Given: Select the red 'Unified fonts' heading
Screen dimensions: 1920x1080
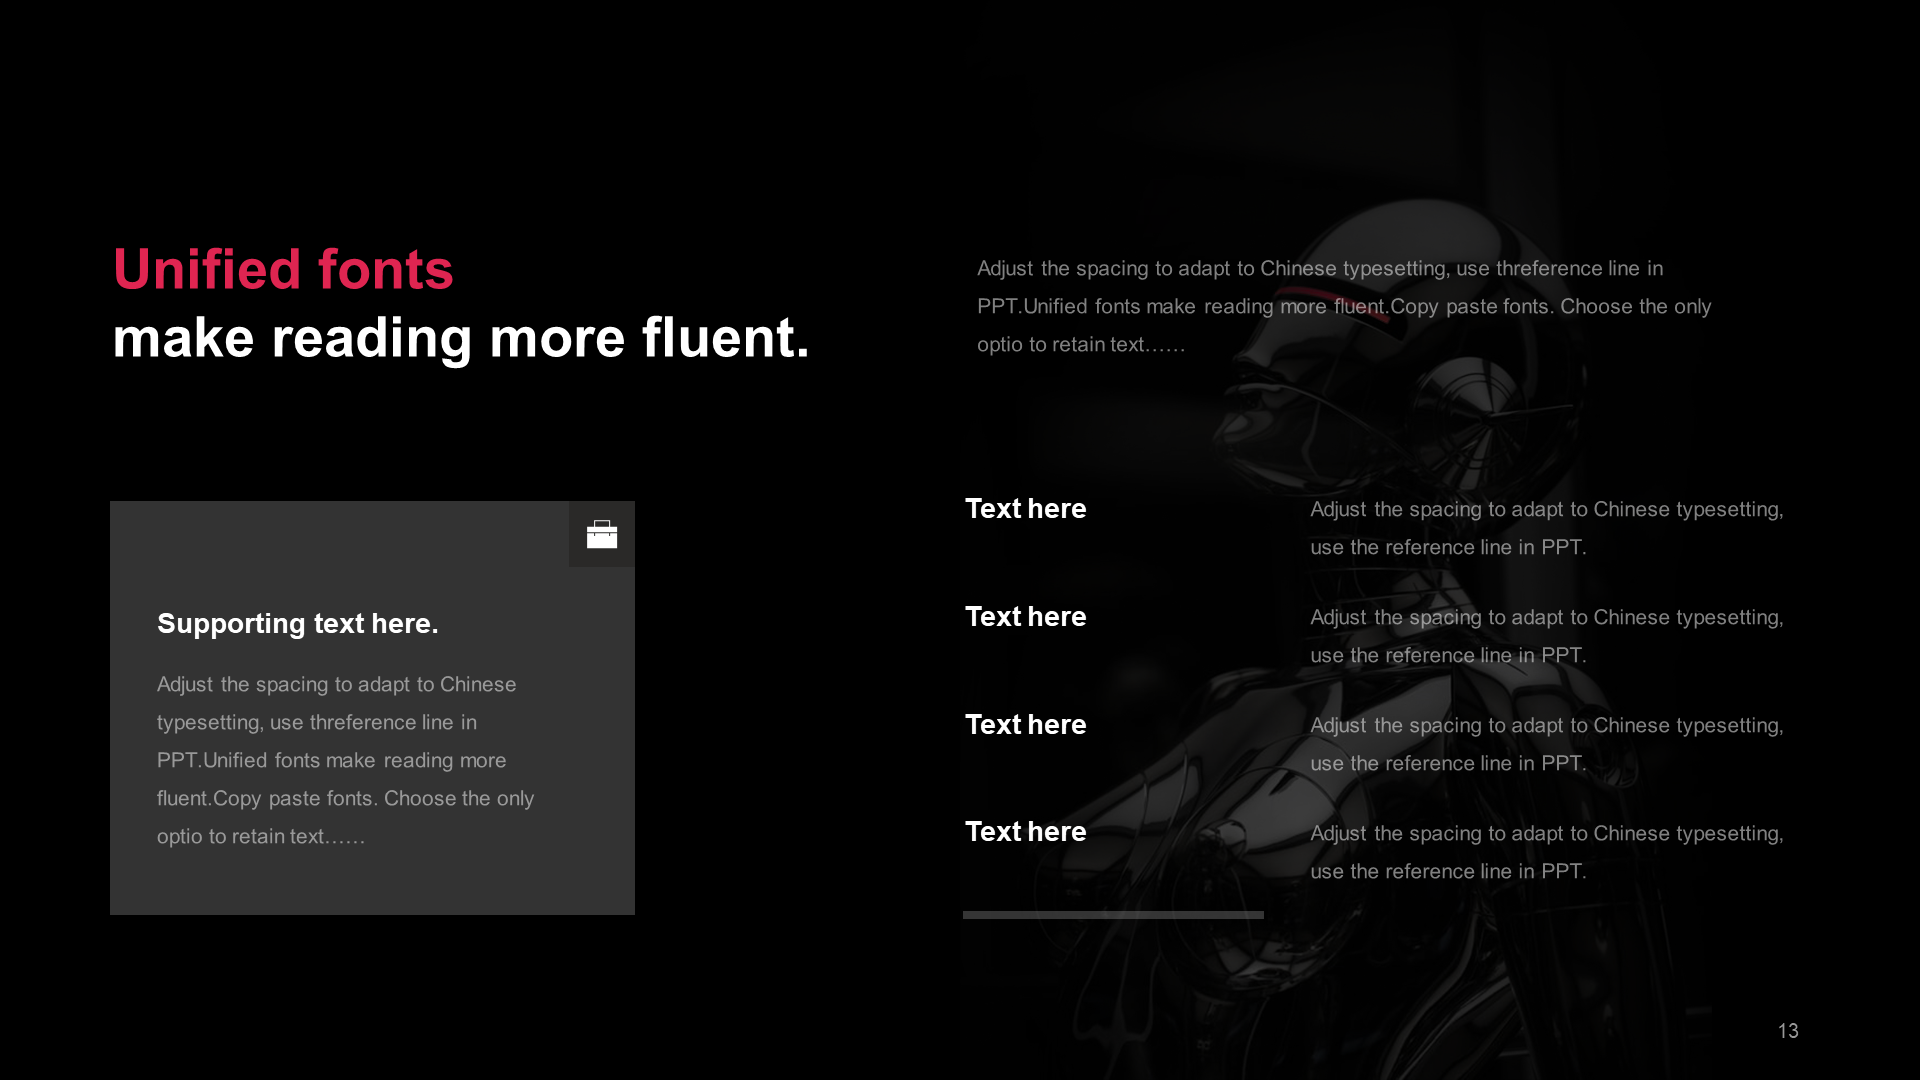Looking at the screenshot, I should point(283,270).
